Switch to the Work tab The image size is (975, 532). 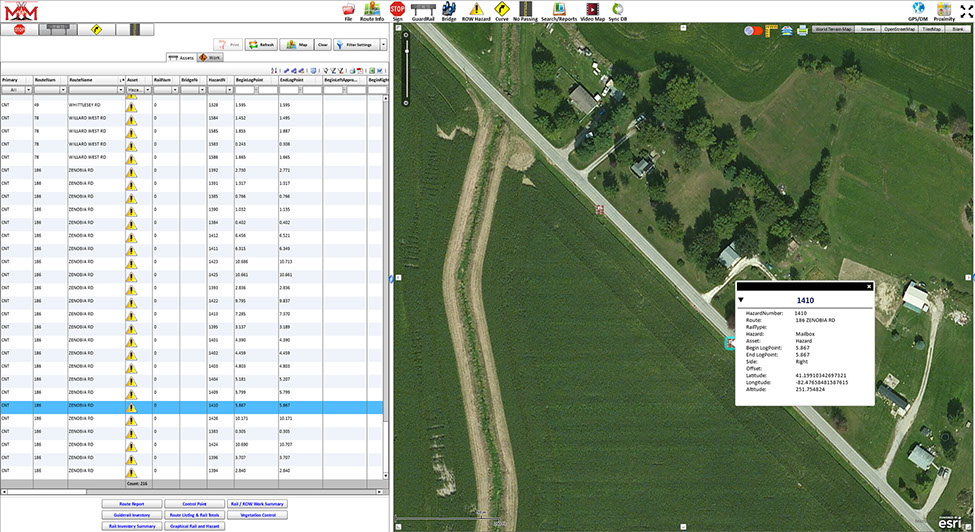(209, 58)
